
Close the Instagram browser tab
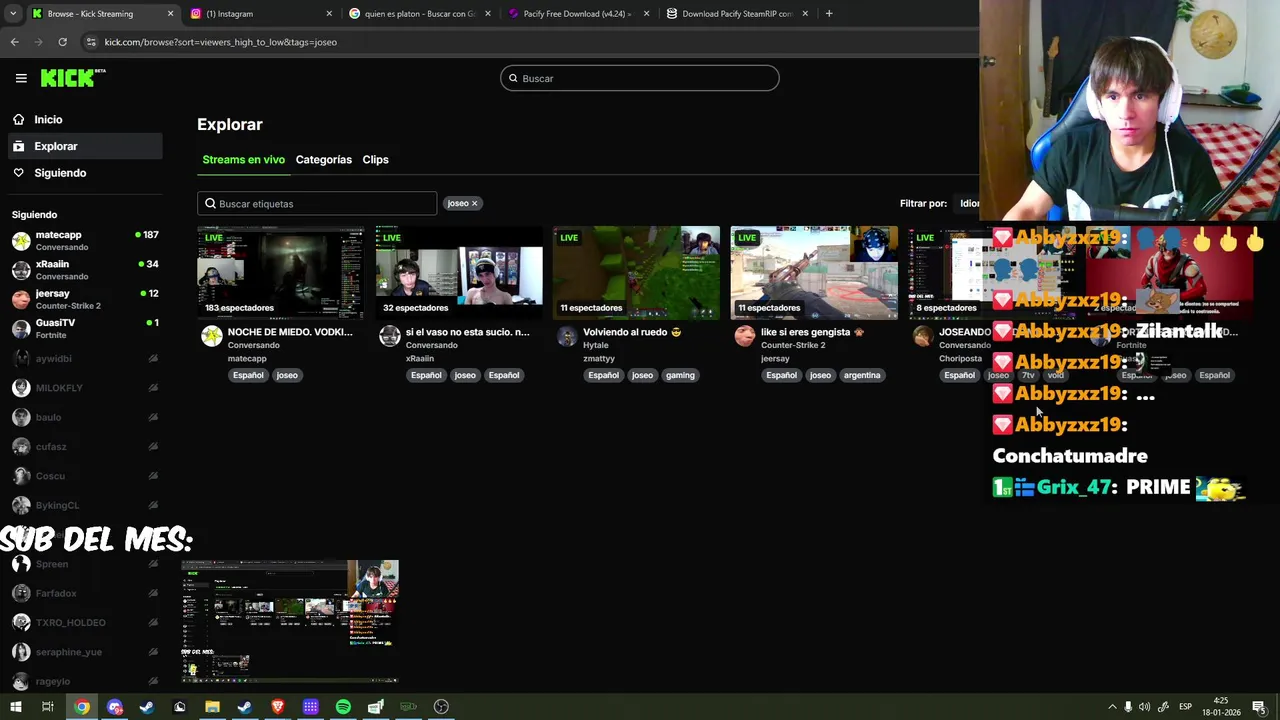pyautogui.click(x=329, y=14)
